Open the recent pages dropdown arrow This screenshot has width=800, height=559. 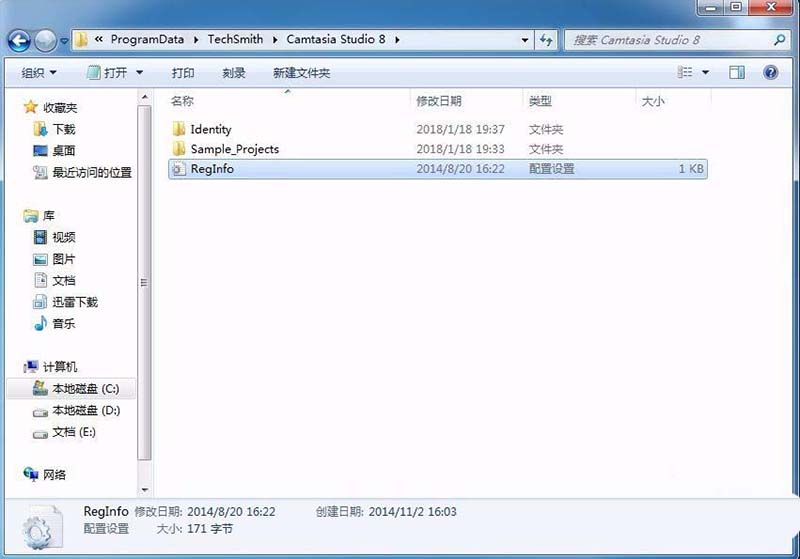click(x=64, y=41)
